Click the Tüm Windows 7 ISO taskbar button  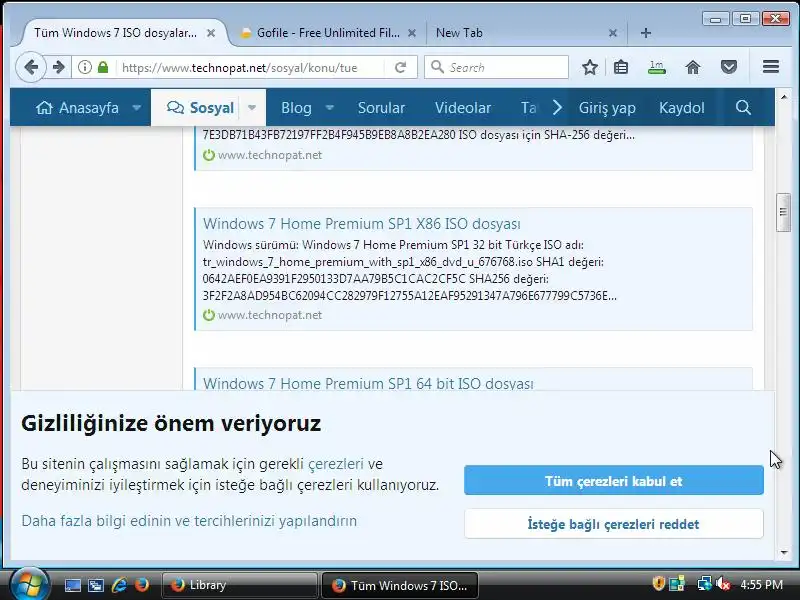click(x=400, y=585)
